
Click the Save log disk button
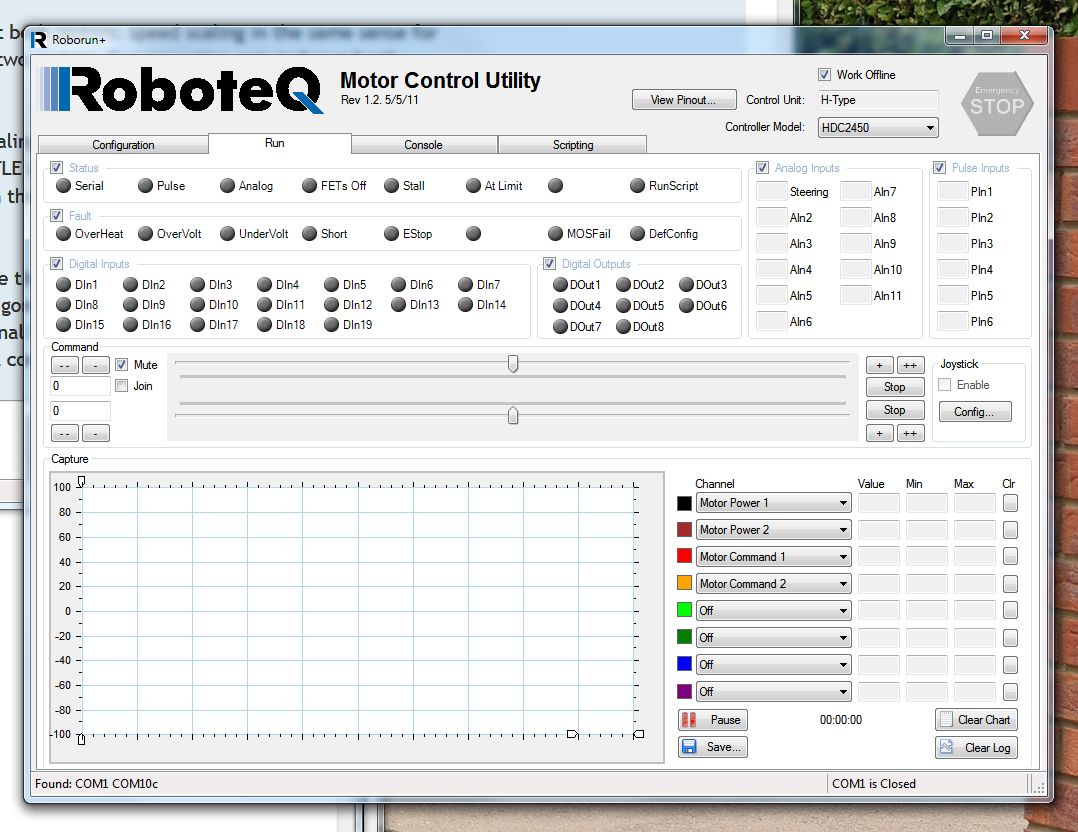tap(712, 747)
